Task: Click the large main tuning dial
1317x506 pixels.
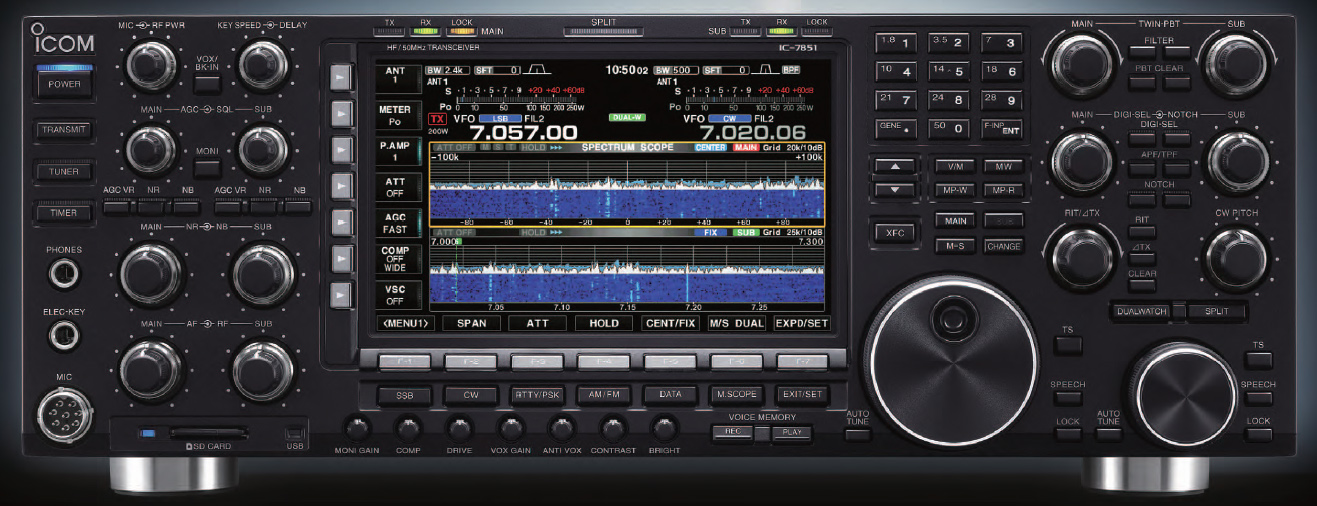Action: pyautogui.click(x=946, y=362)
